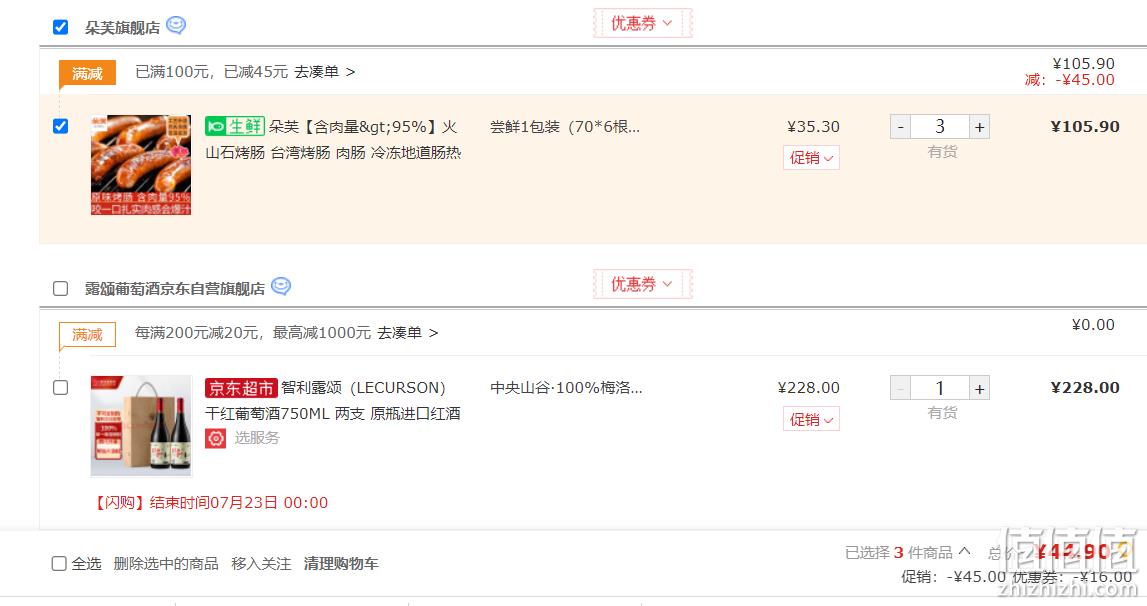Image resolution: width=1147 pixels, height=606 pixels.
Task: Click the 京东超市 red badge
Action: pos(241,388)
